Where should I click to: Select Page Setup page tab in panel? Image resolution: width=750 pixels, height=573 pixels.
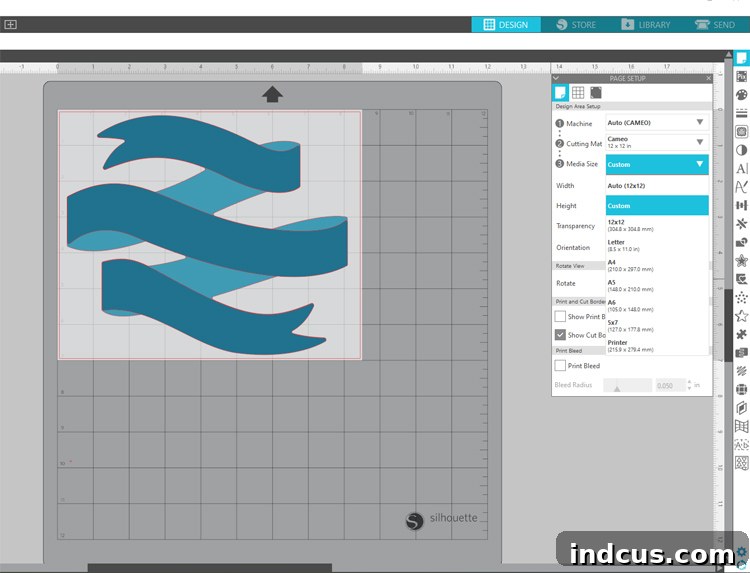[x=561, y=93]
